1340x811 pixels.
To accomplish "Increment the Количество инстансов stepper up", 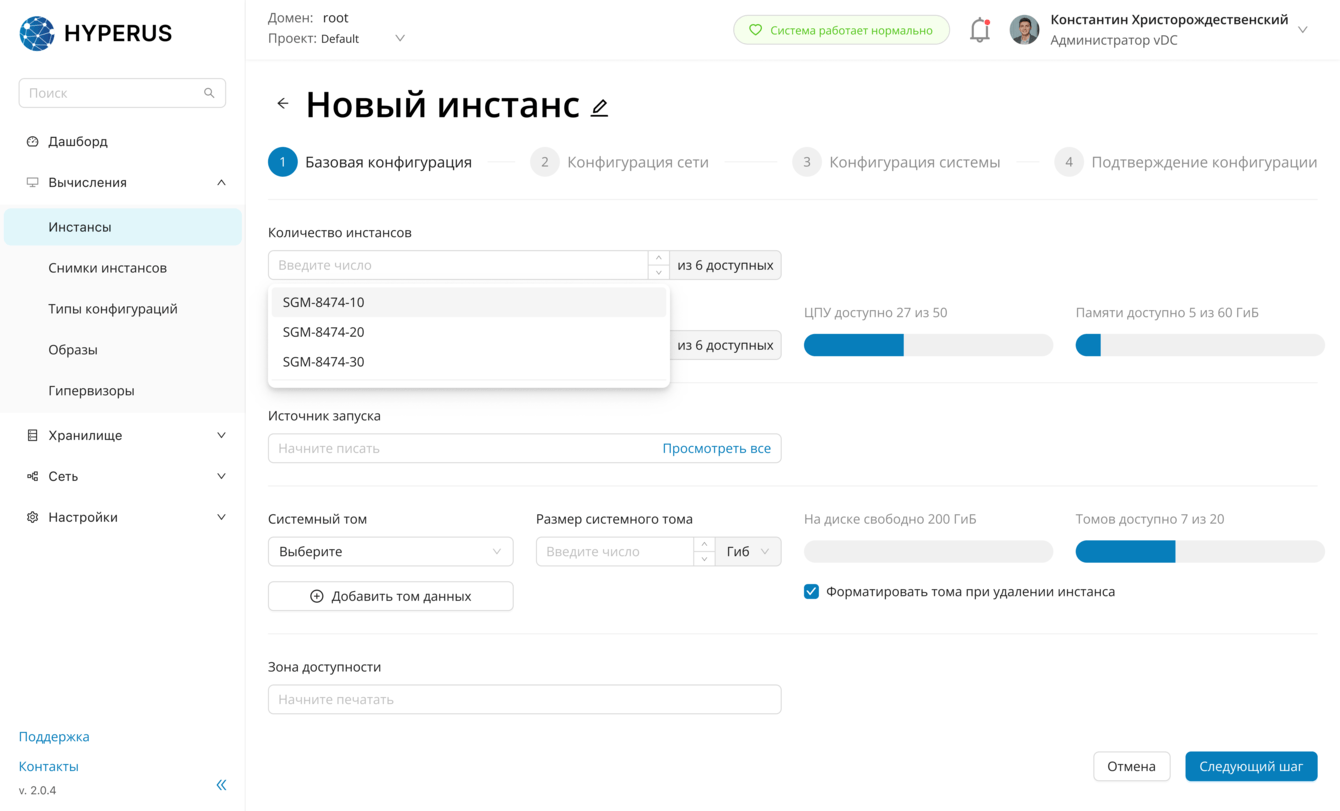I will pos(658,258).
